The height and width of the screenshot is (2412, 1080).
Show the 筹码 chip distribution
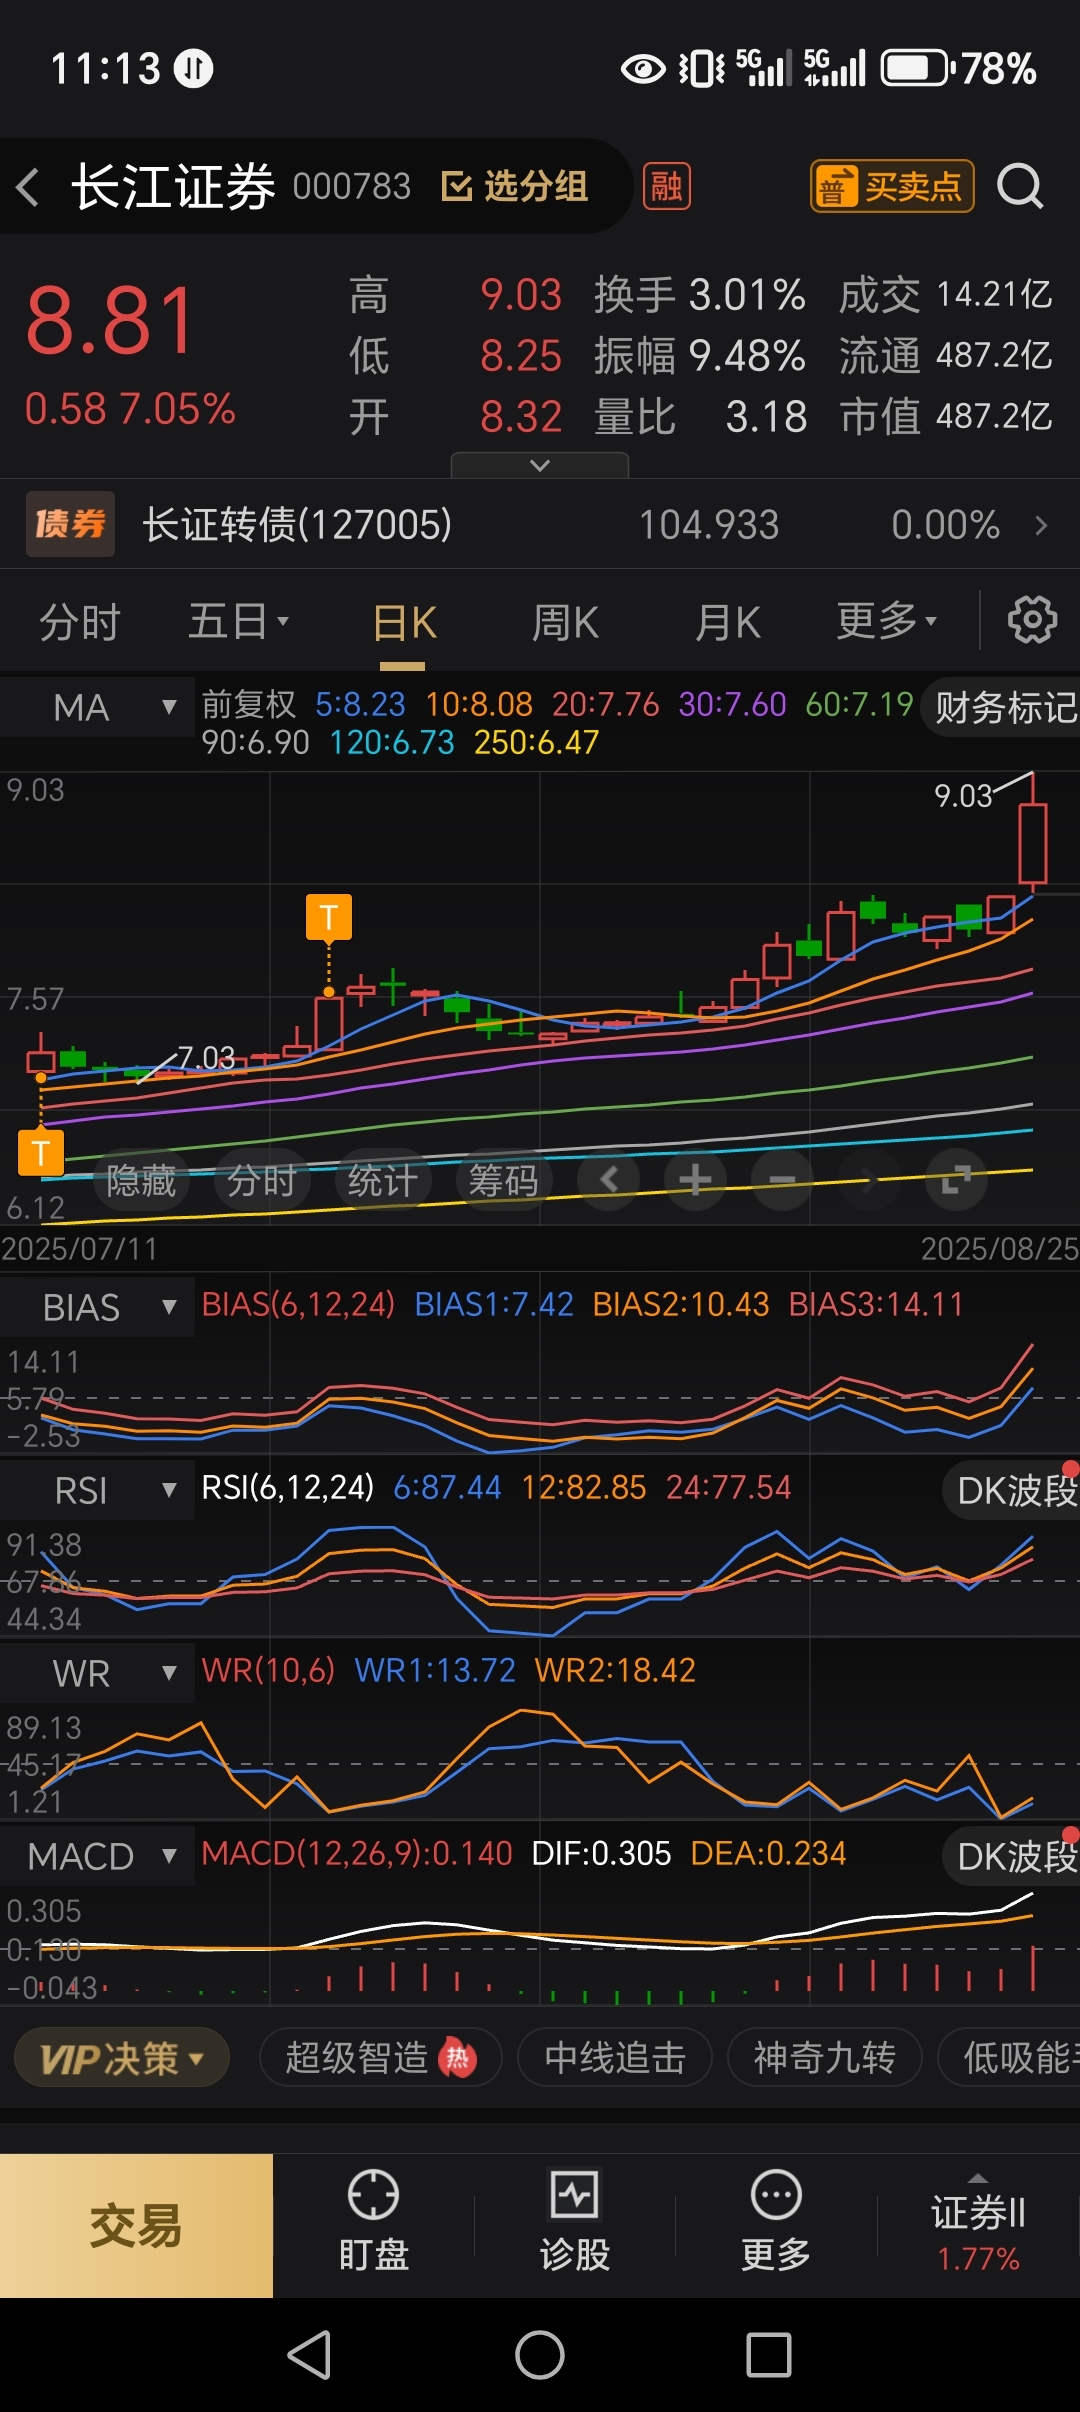point(503,1181)
